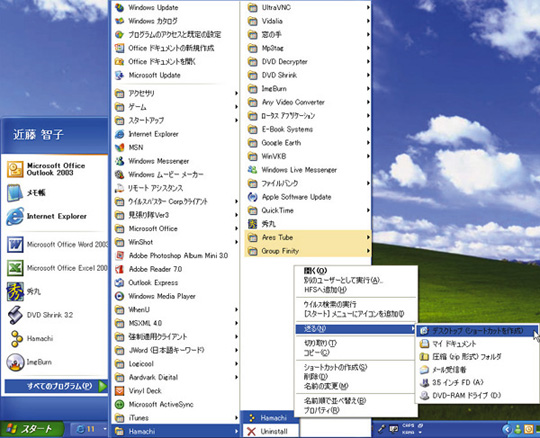Choose 開く(O) in context menu
Viewport: 540px width, 438px height.
[x=356, y=271]
